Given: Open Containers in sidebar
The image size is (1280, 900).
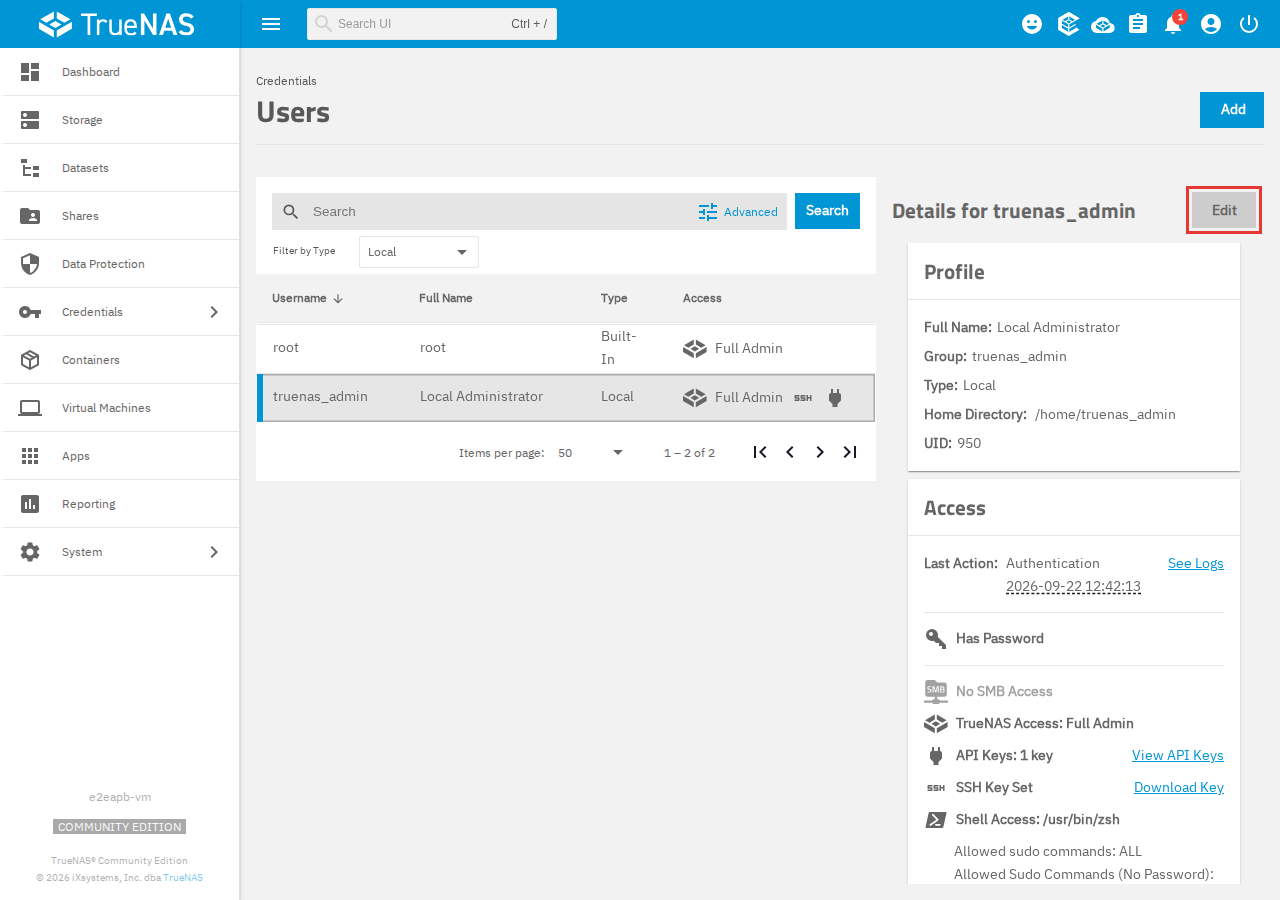Looking at the screenshot, I should click(120, 360).
